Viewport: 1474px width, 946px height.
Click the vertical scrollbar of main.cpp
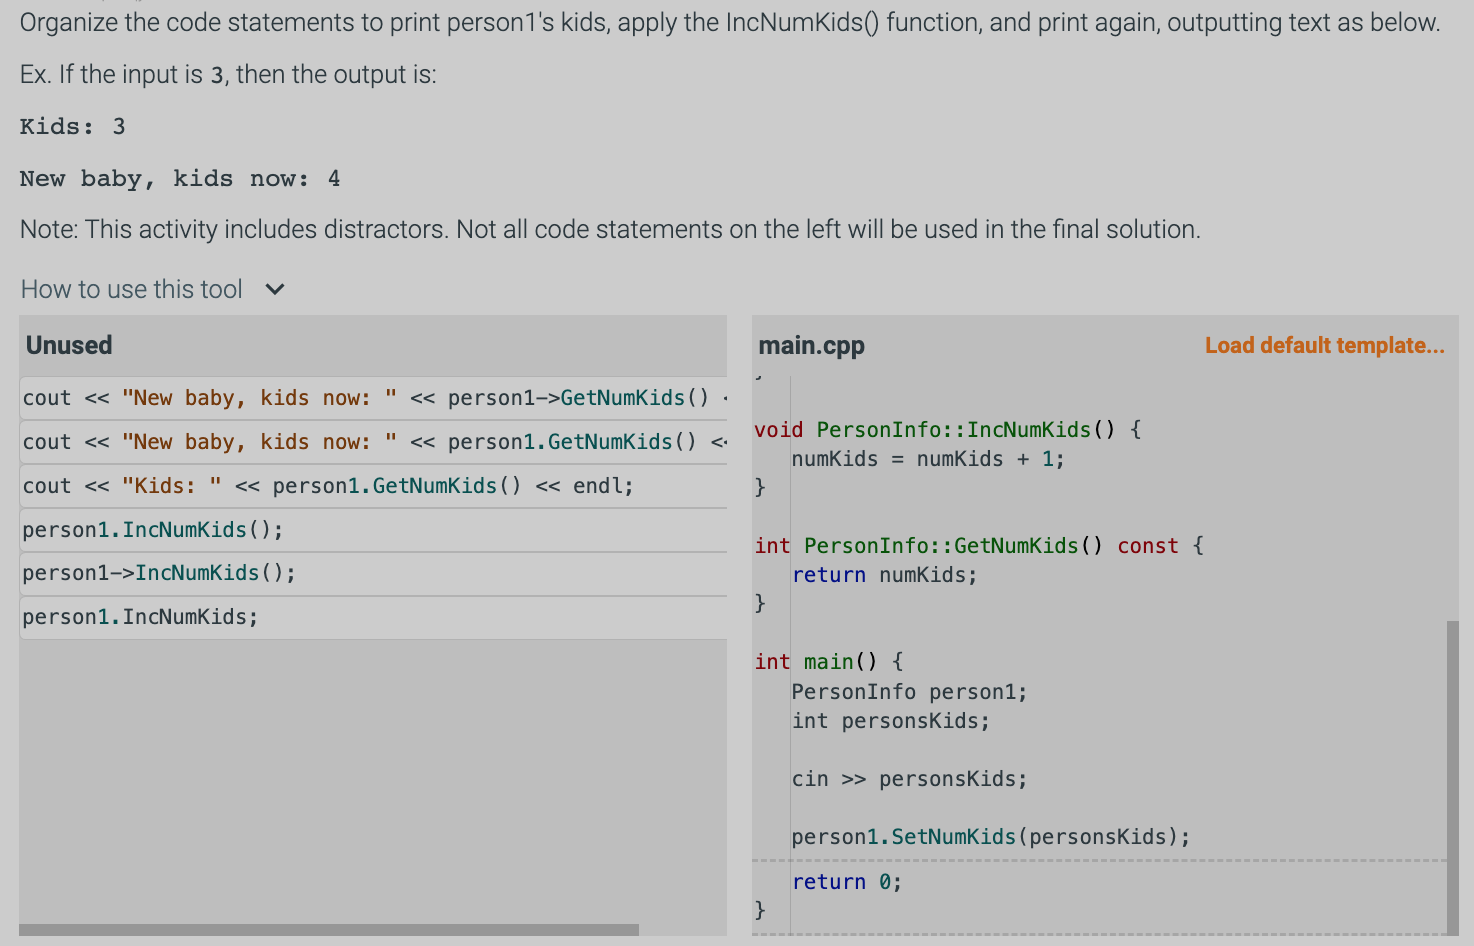click(x=1452, y=778)
